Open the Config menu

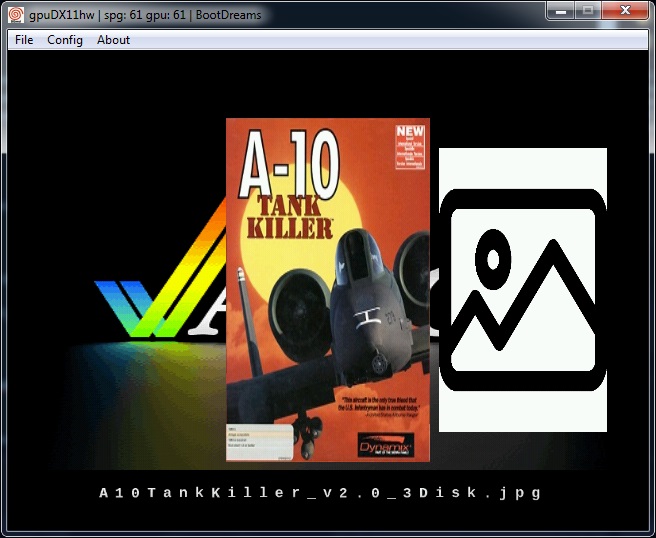tap(65, 40)
